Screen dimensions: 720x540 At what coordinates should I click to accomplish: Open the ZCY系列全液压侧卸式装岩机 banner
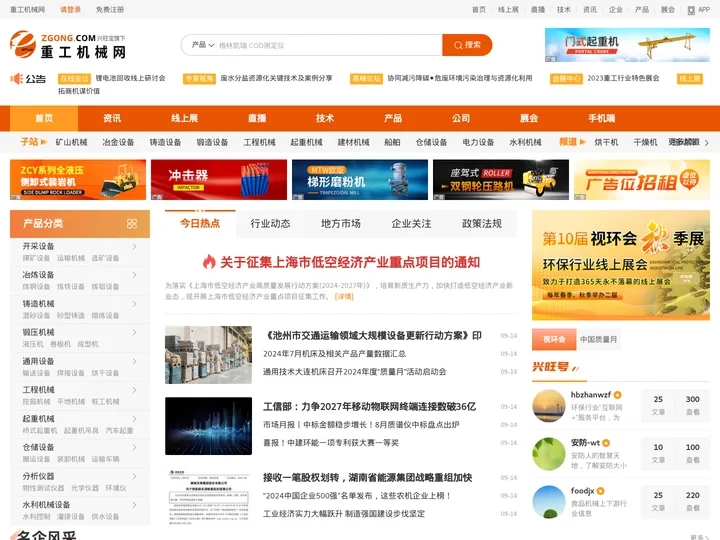[x=78, y=180]
